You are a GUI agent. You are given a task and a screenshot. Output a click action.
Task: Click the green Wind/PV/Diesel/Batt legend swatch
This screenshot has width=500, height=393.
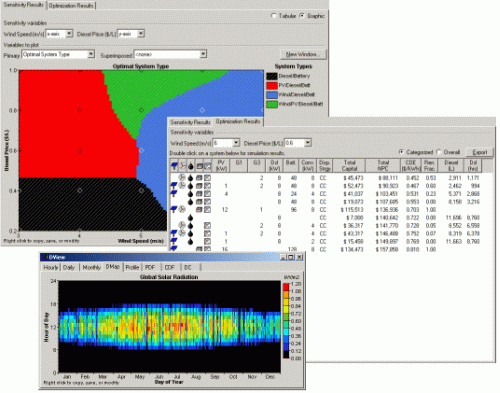pyautogui.click(x=272, y=104)
